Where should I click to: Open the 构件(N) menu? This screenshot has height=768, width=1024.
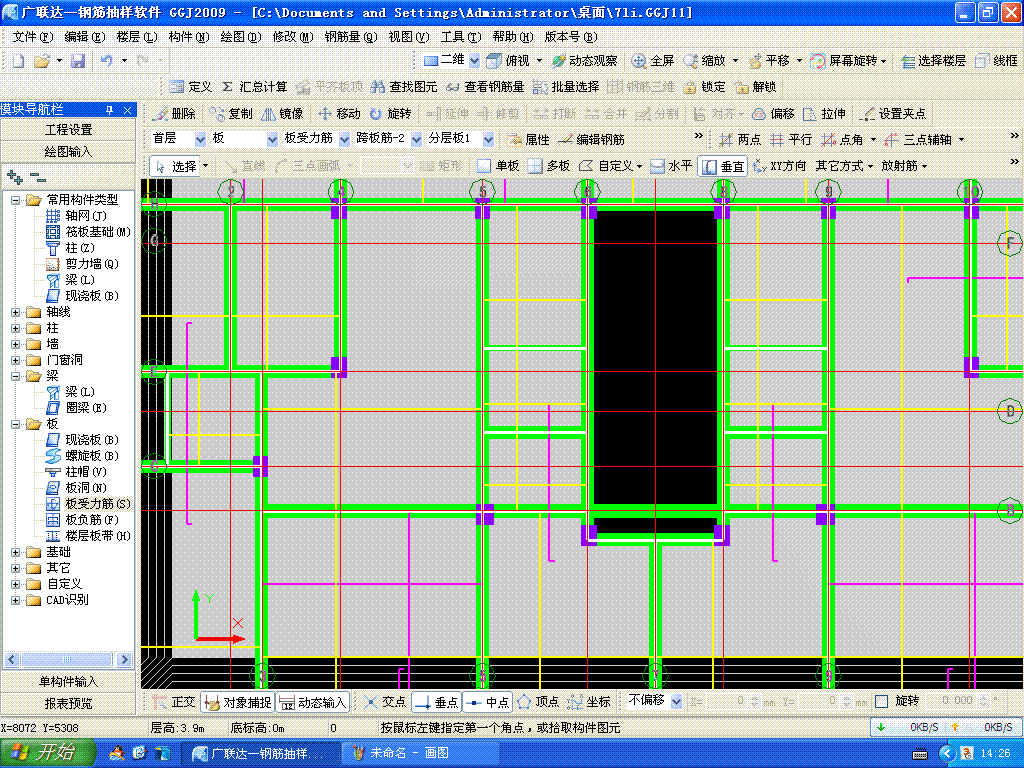pyautogui.click(x=189, y=37)
